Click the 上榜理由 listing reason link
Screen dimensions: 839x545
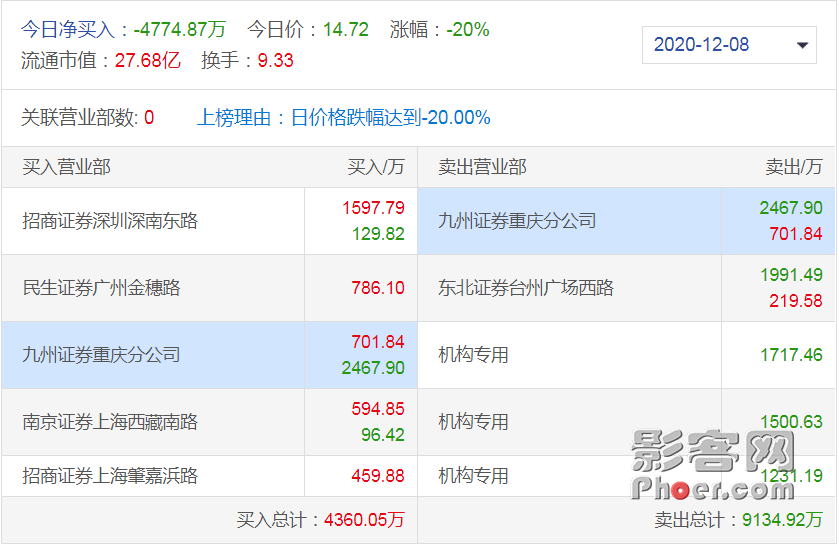[344, 118]
